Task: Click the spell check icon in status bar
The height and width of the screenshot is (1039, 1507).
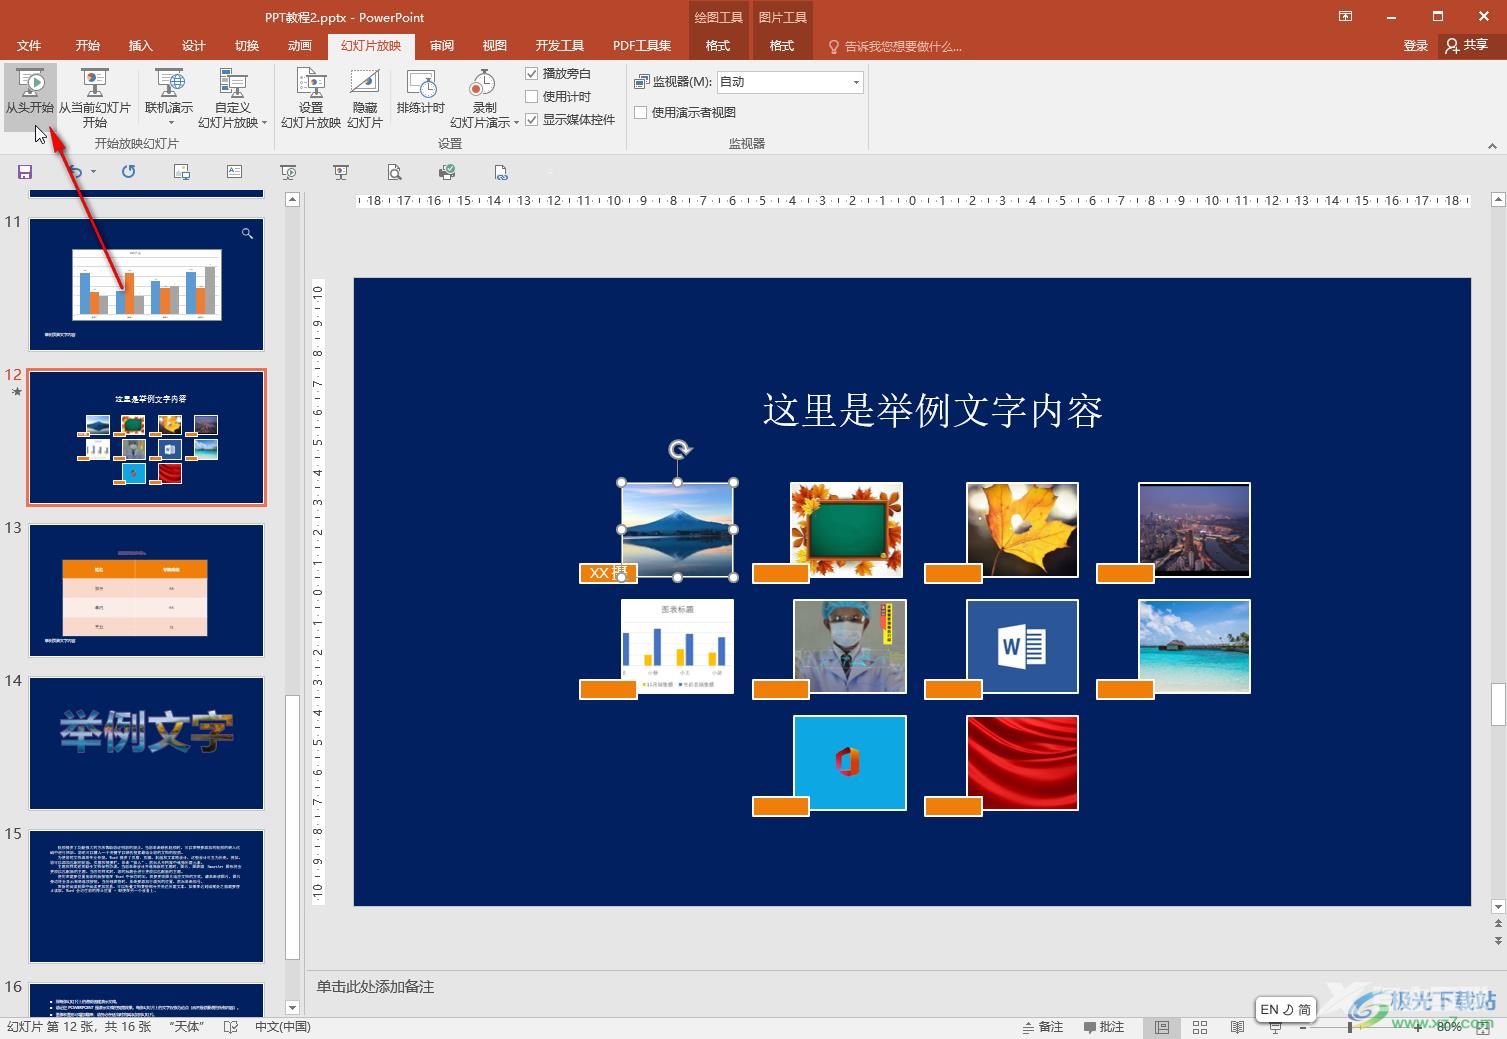Action: (231, 1027)
